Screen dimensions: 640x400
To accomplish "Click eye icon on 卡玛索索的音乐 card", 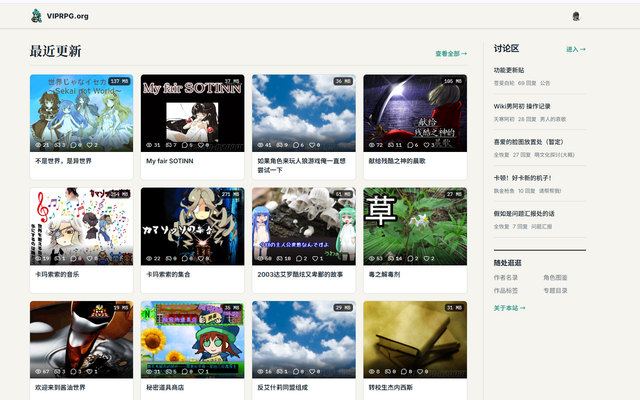I will click(38, 258).
